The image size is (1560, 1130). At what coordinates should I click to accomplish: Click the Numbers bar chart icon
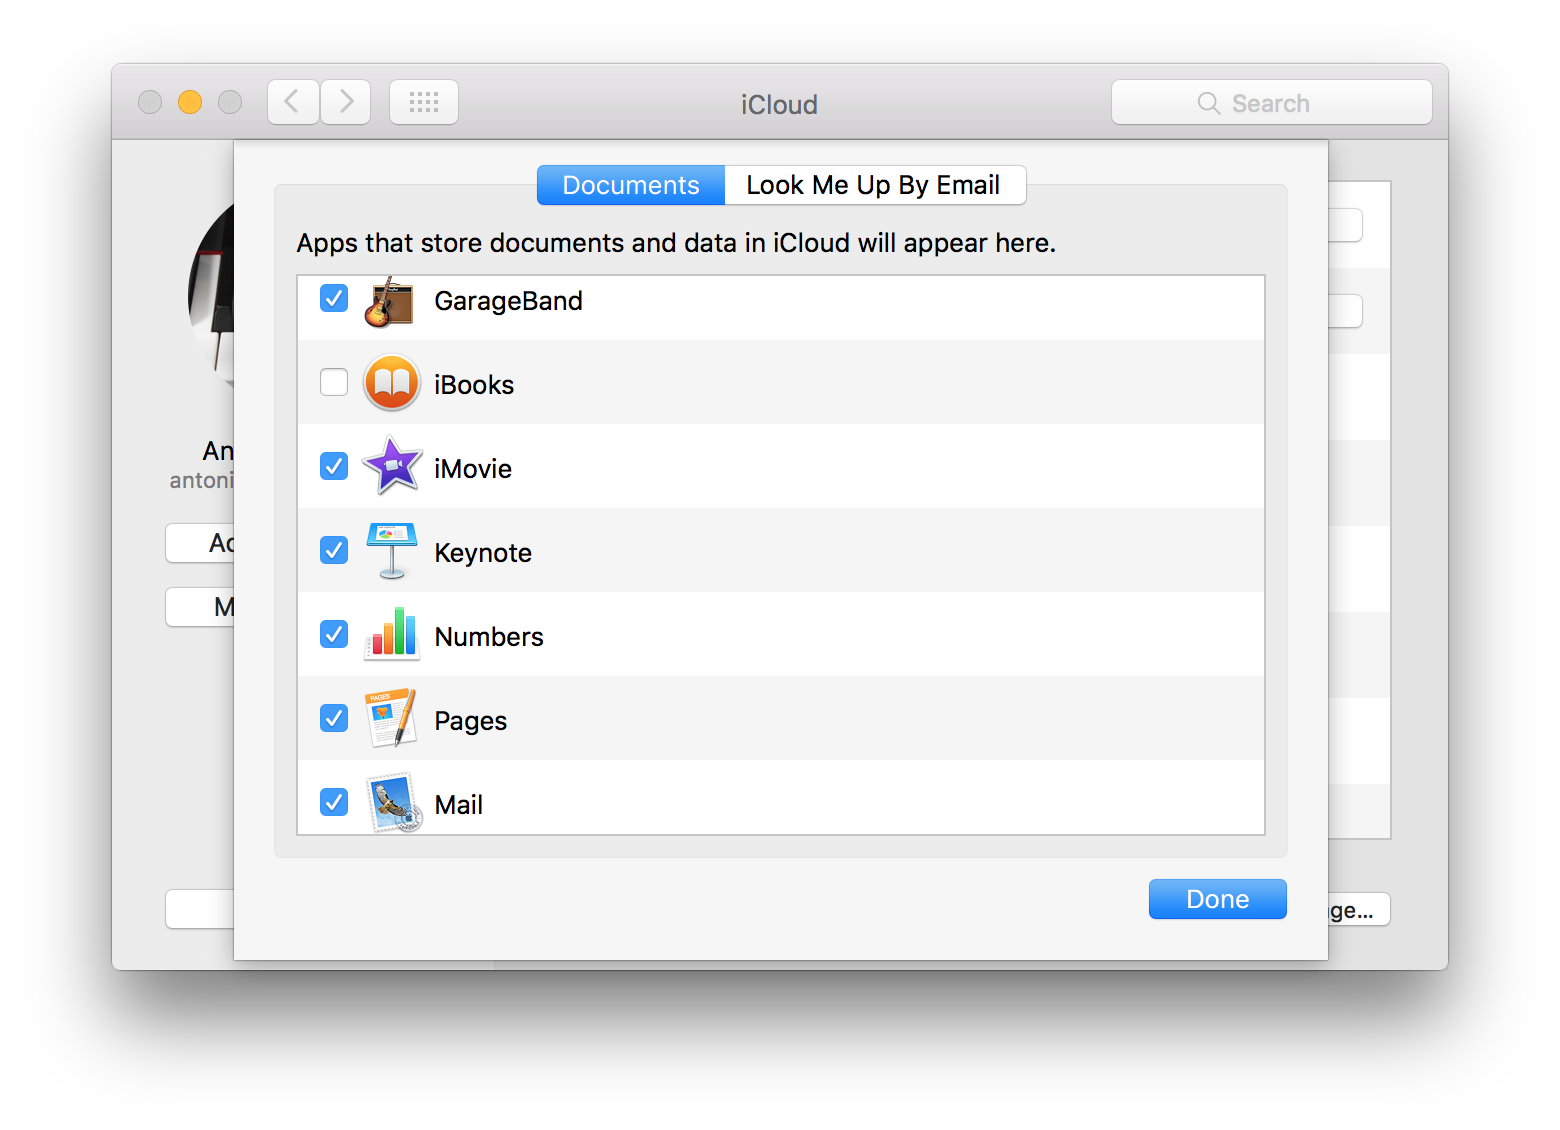[x=391, y=634]
